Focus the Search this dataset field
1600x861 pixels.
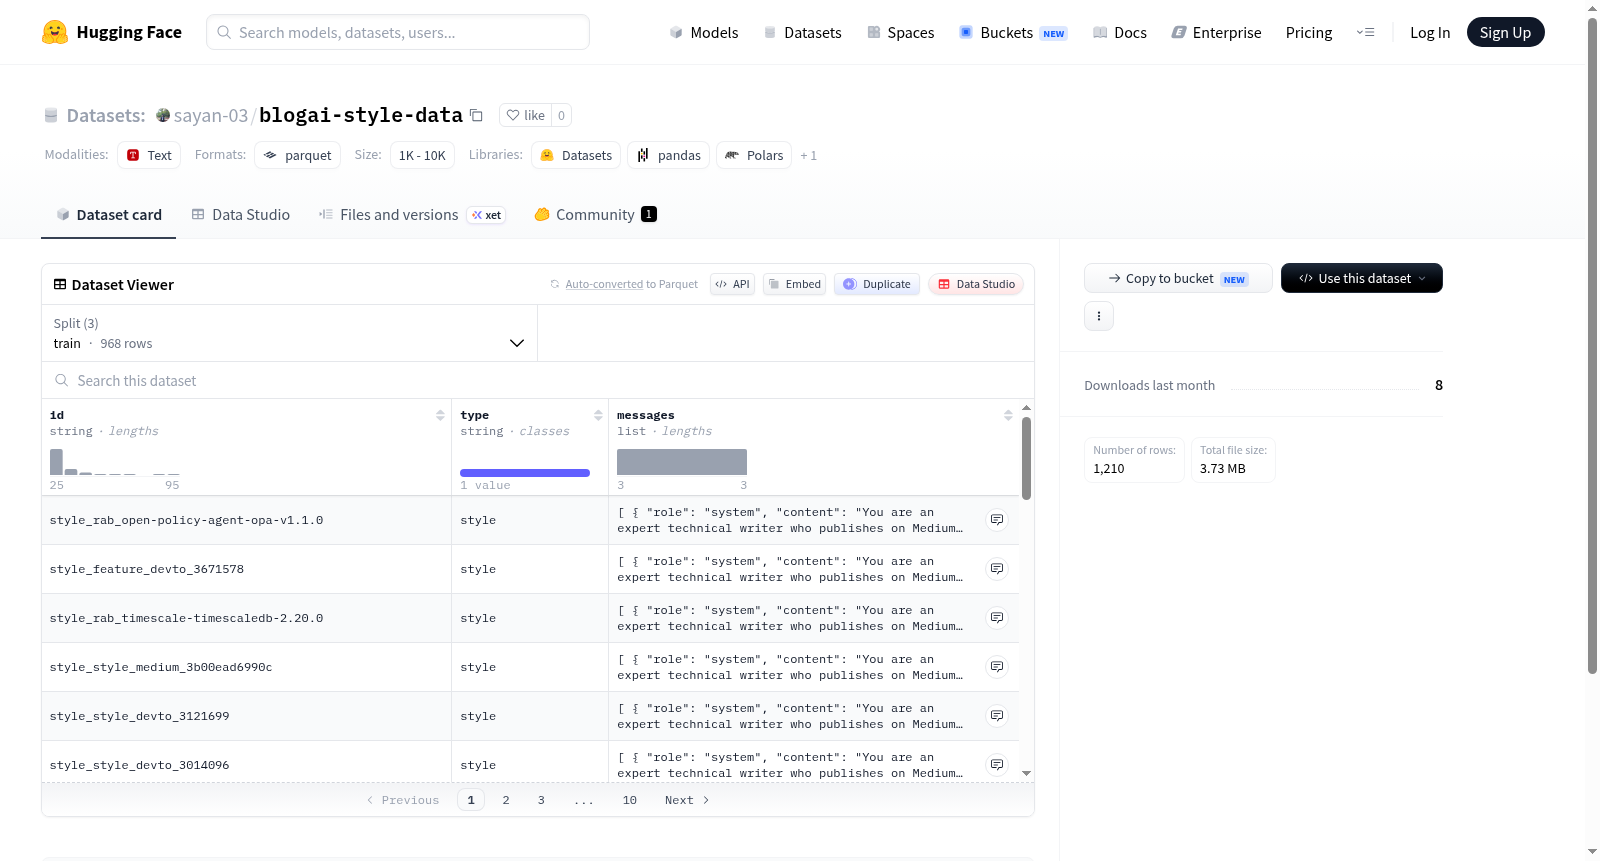pos(538,381)
